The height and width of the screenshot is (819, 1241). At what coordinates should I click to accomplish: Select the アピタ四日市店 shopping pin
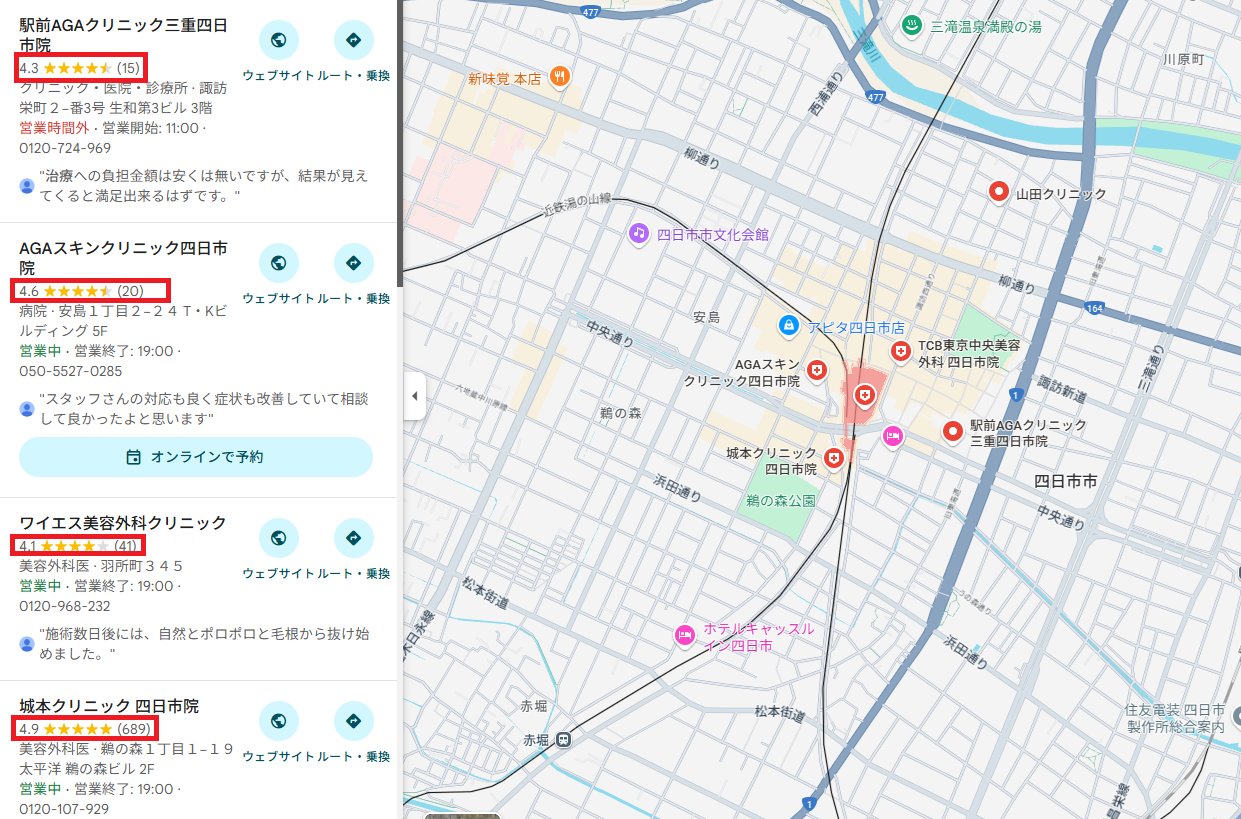[x=789, y=325]
